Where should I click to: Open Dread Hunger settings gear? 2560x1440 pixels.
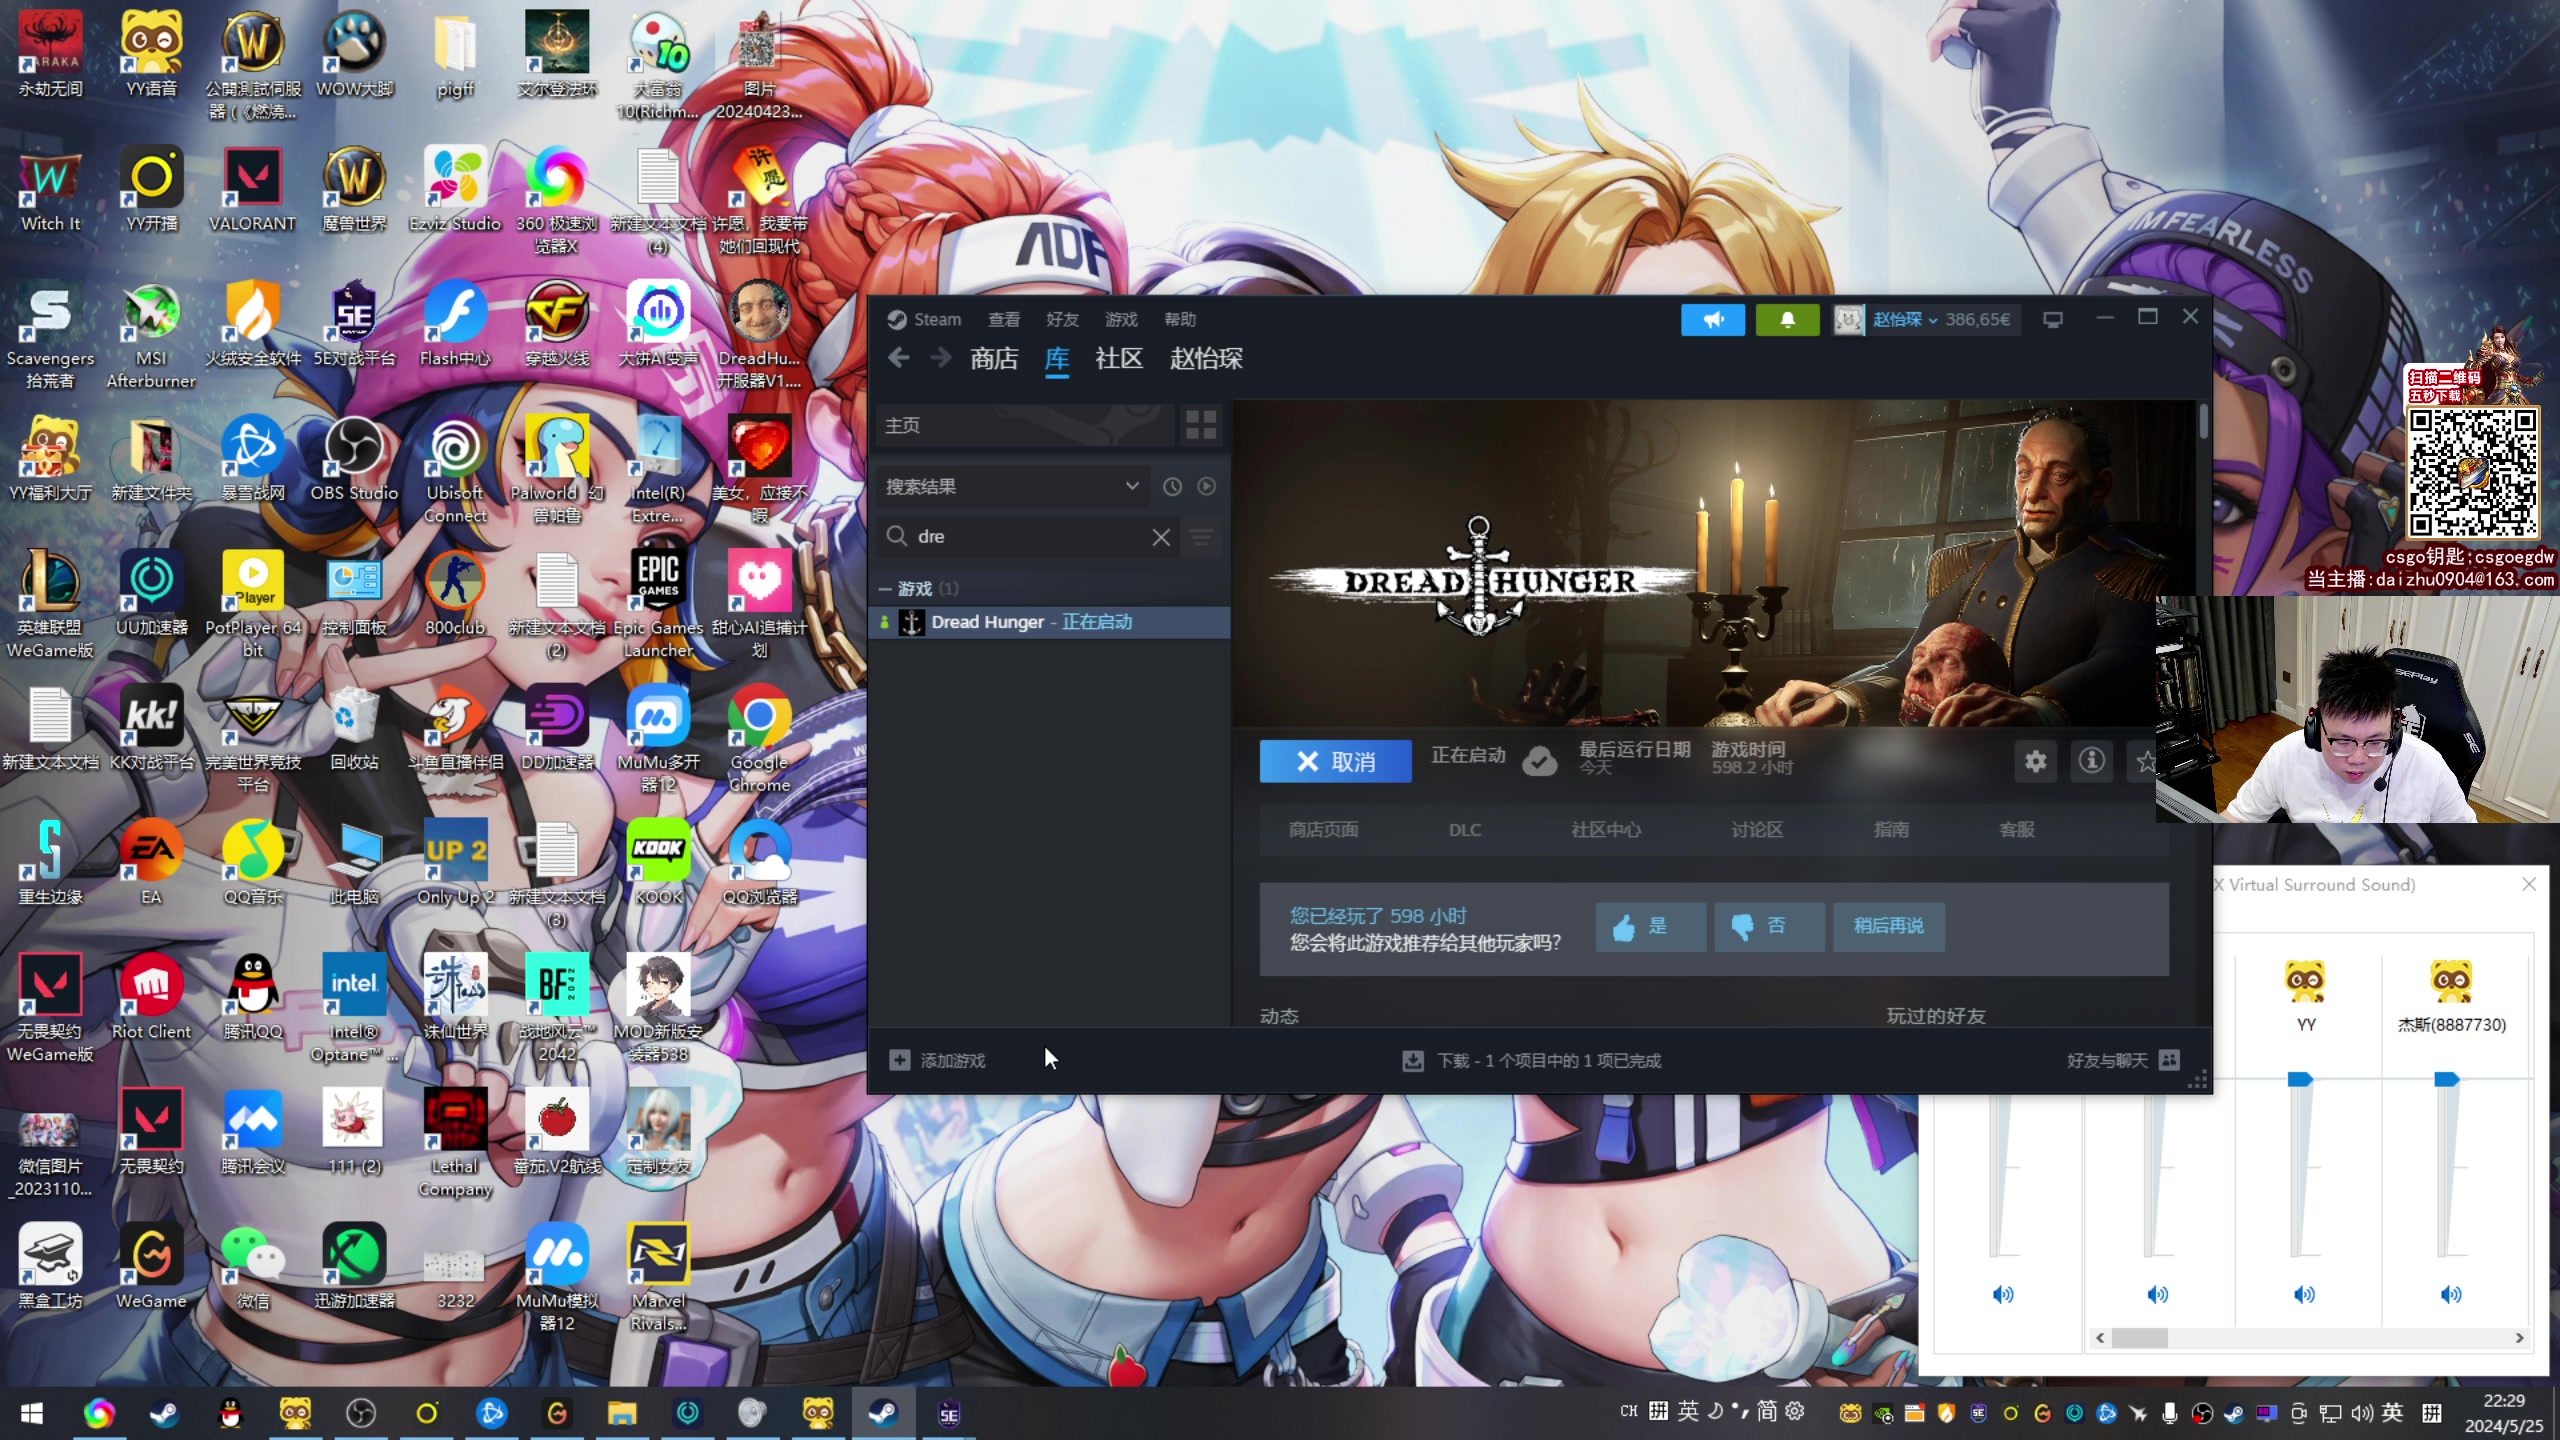click(x=2035, y=762)
